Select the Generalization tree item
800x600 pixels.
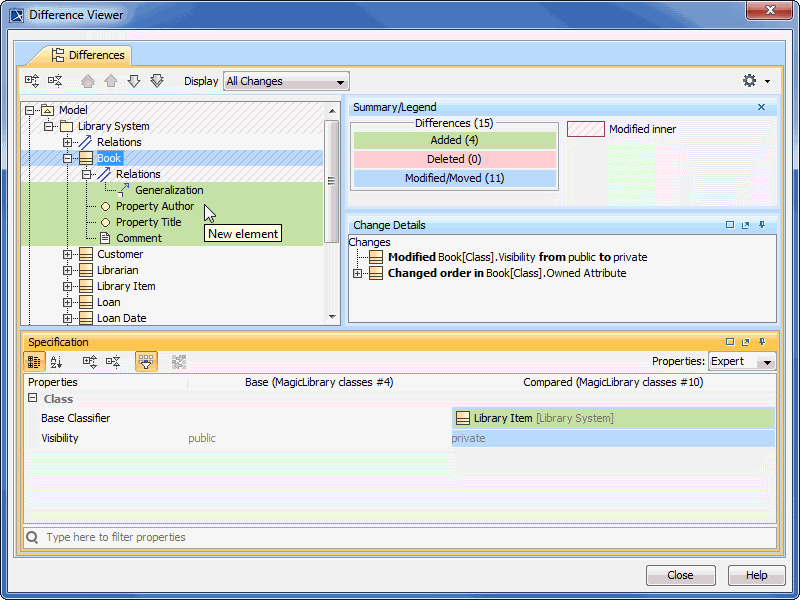[x=169, y=190]
